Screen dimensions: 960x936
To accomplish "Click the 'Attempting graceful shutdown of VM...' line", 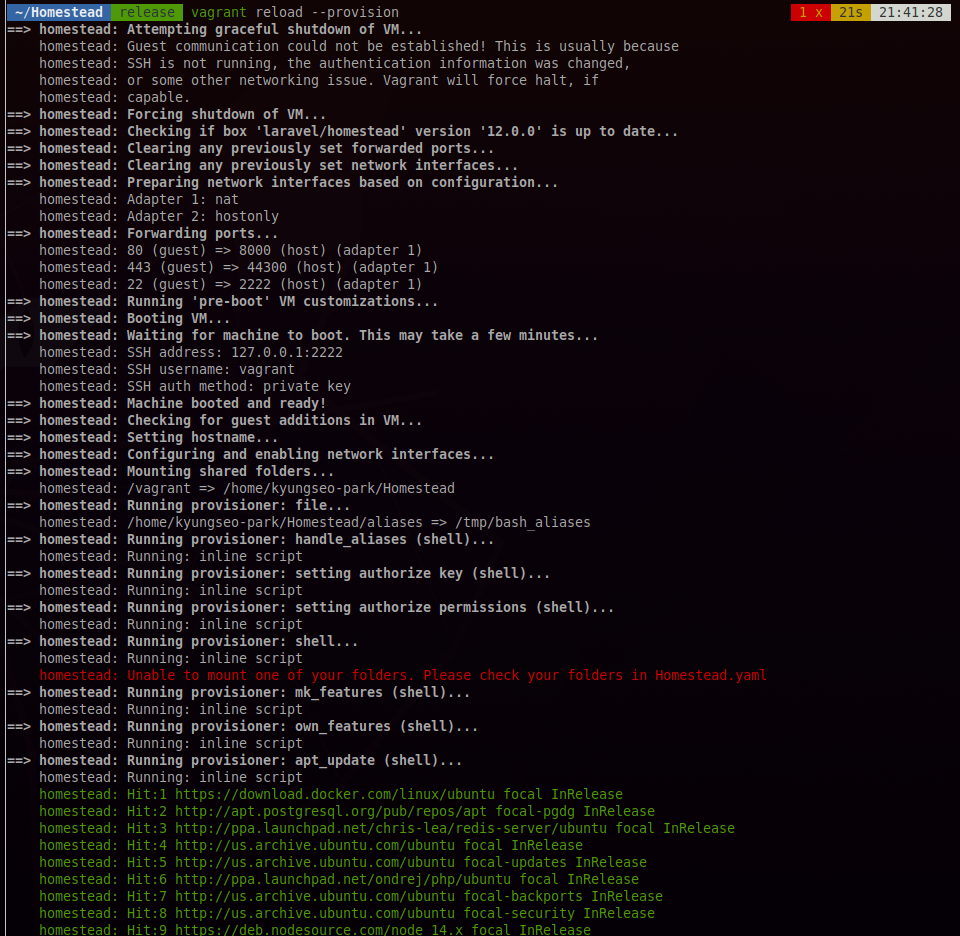I will [x=214, y=29].
